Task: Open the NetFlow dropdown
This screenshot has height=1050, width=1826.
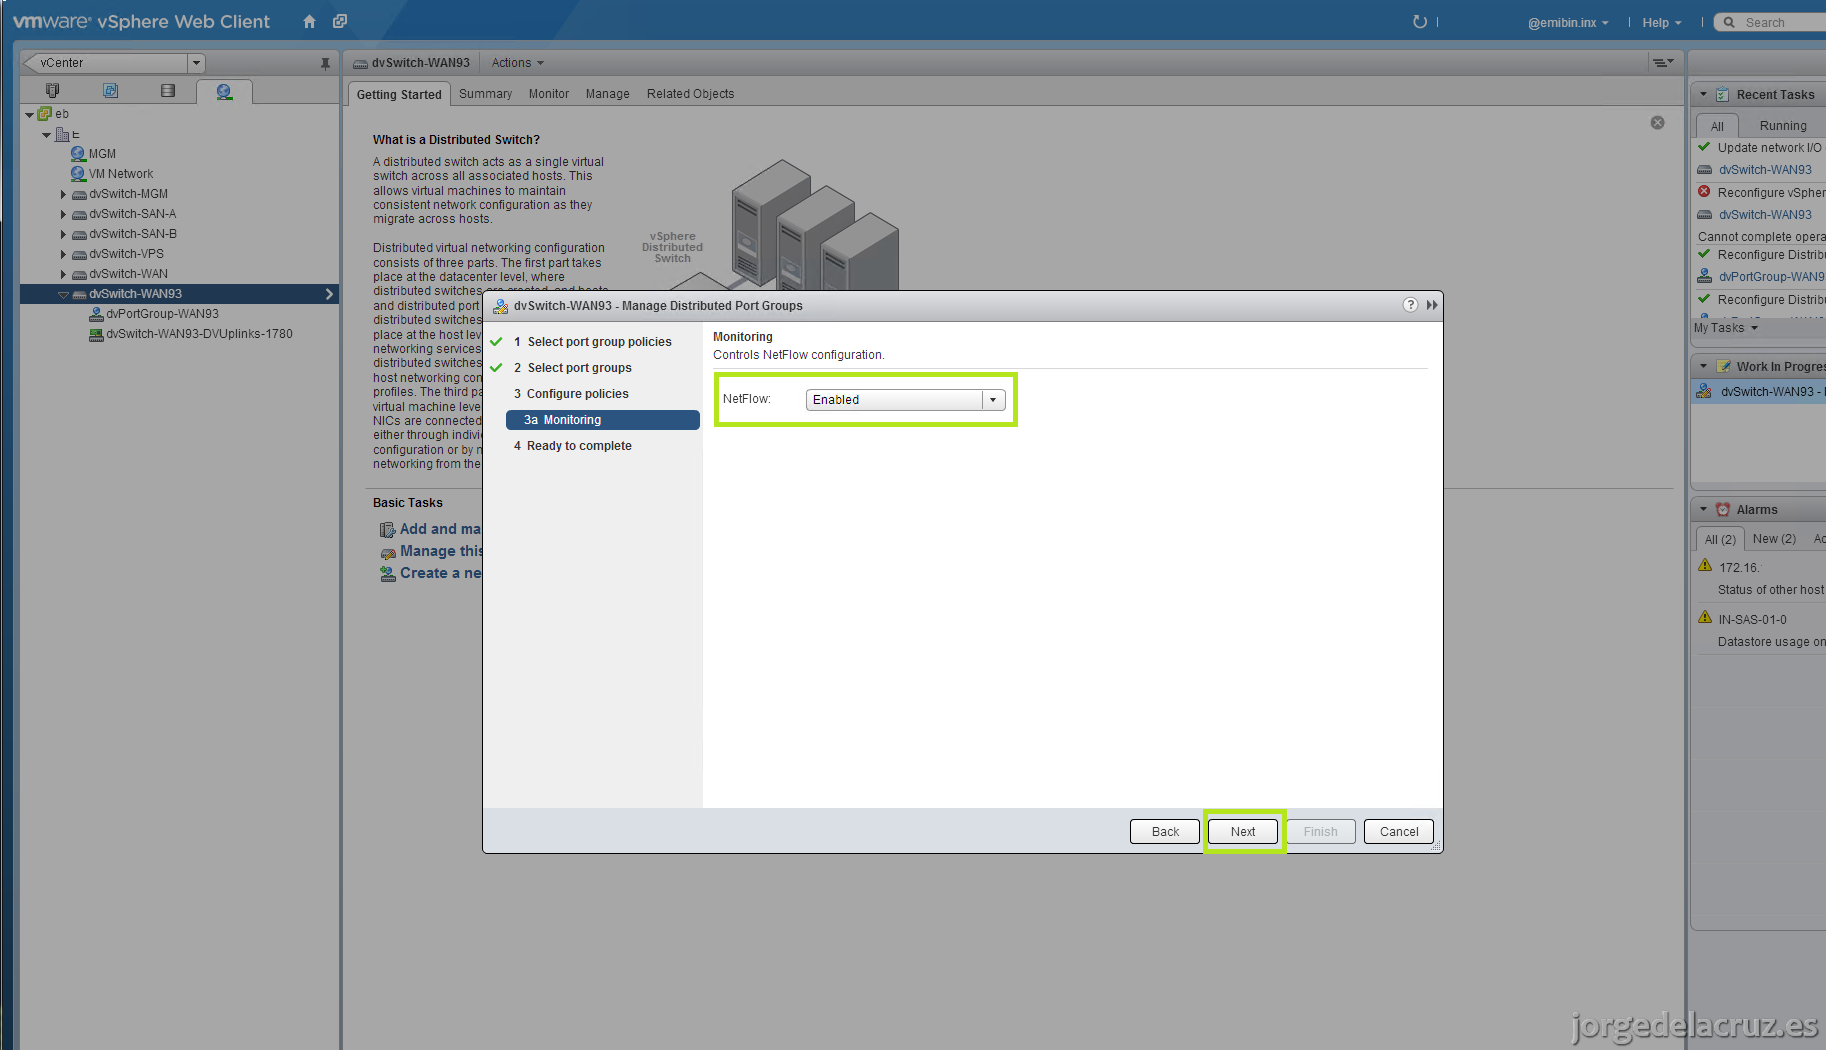Action: tap(993, 400)
